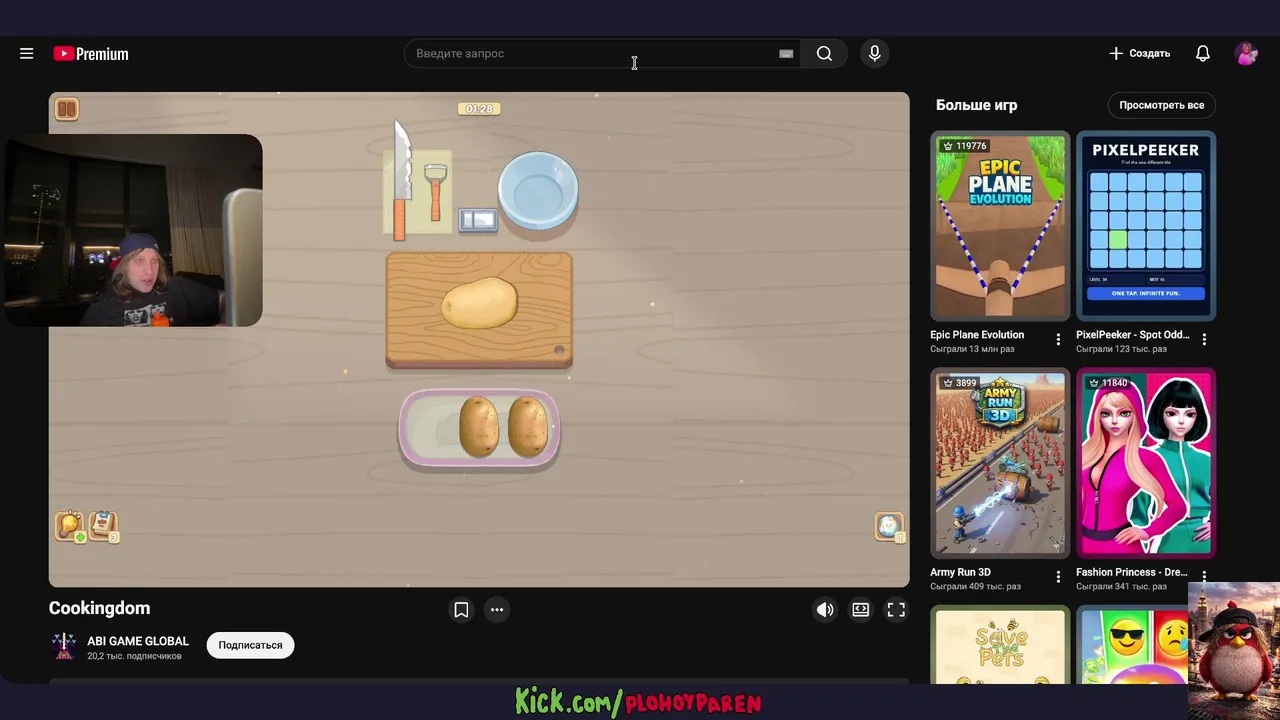Open the on-screen keyboard icon in search
Image resolution: width=1280 pixels, height=720 pixels.
pyautogui.click(x=786, y=54)
